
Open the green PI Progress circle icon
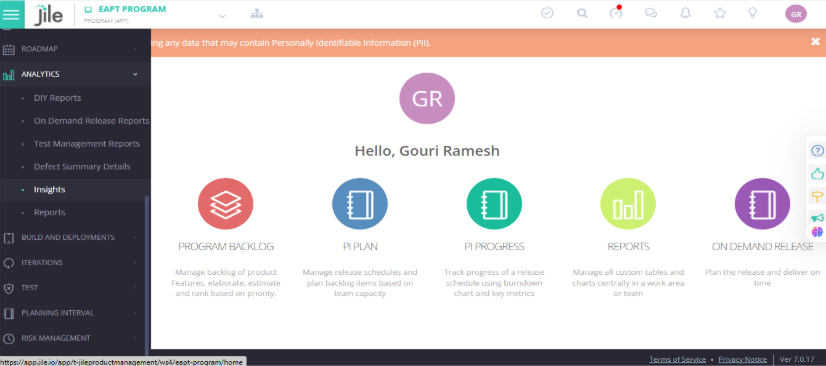pos(494,204)
